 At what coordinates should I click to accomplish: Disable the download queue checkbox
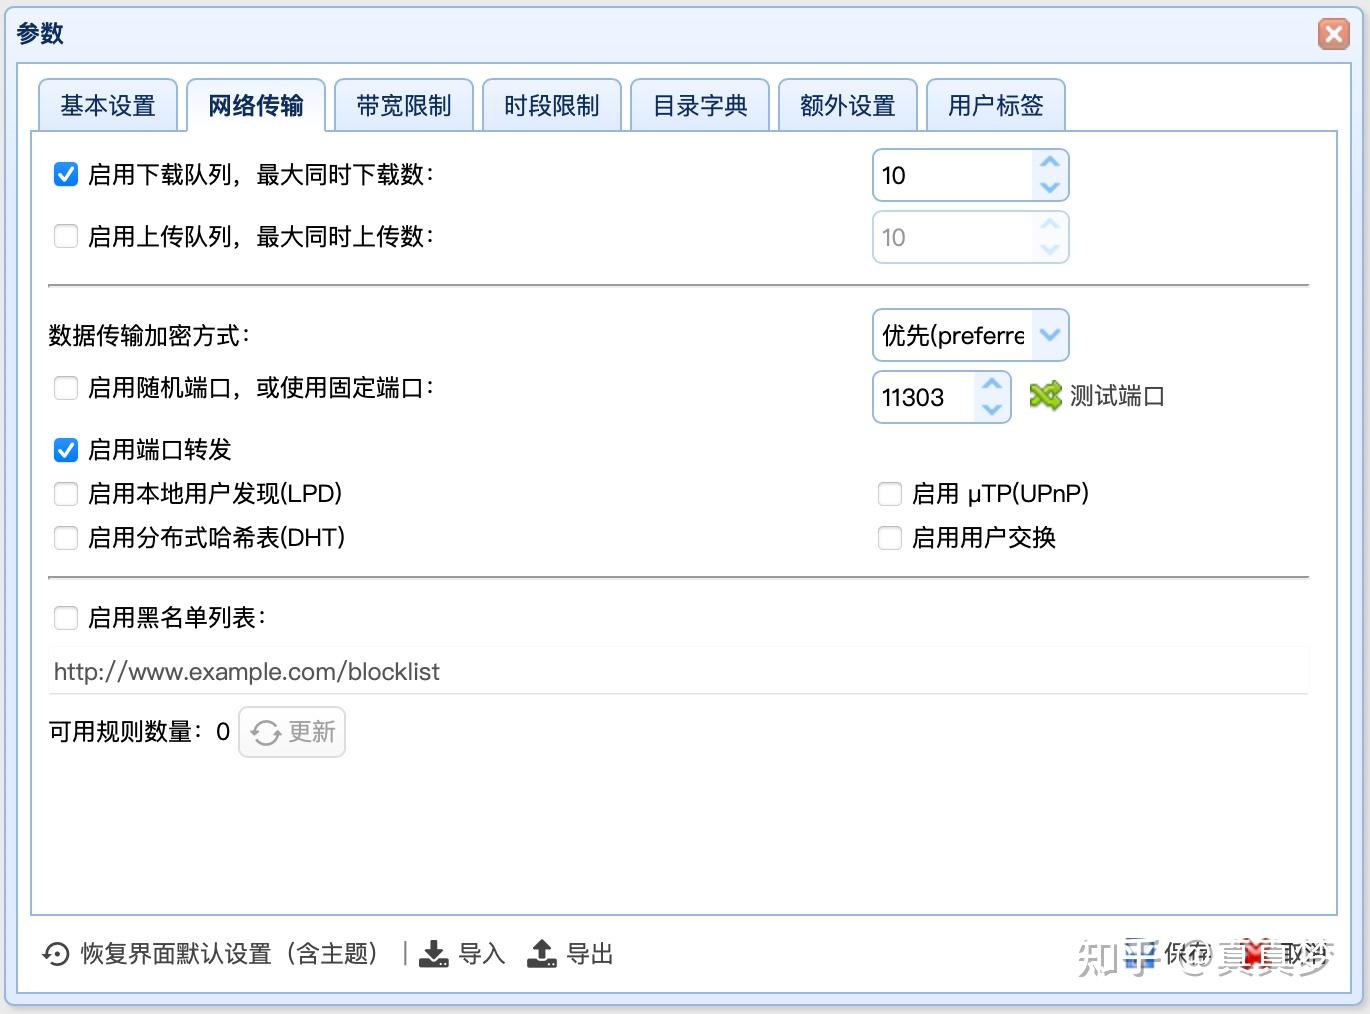66,175
